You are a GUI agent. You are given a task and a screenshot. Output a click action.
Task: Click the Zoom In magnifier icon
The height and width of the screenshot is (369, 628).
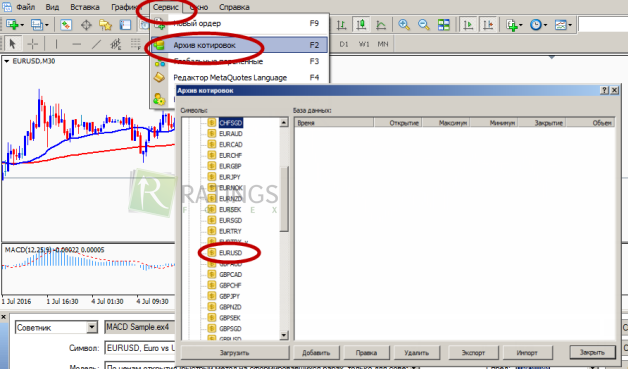(404, 25)
